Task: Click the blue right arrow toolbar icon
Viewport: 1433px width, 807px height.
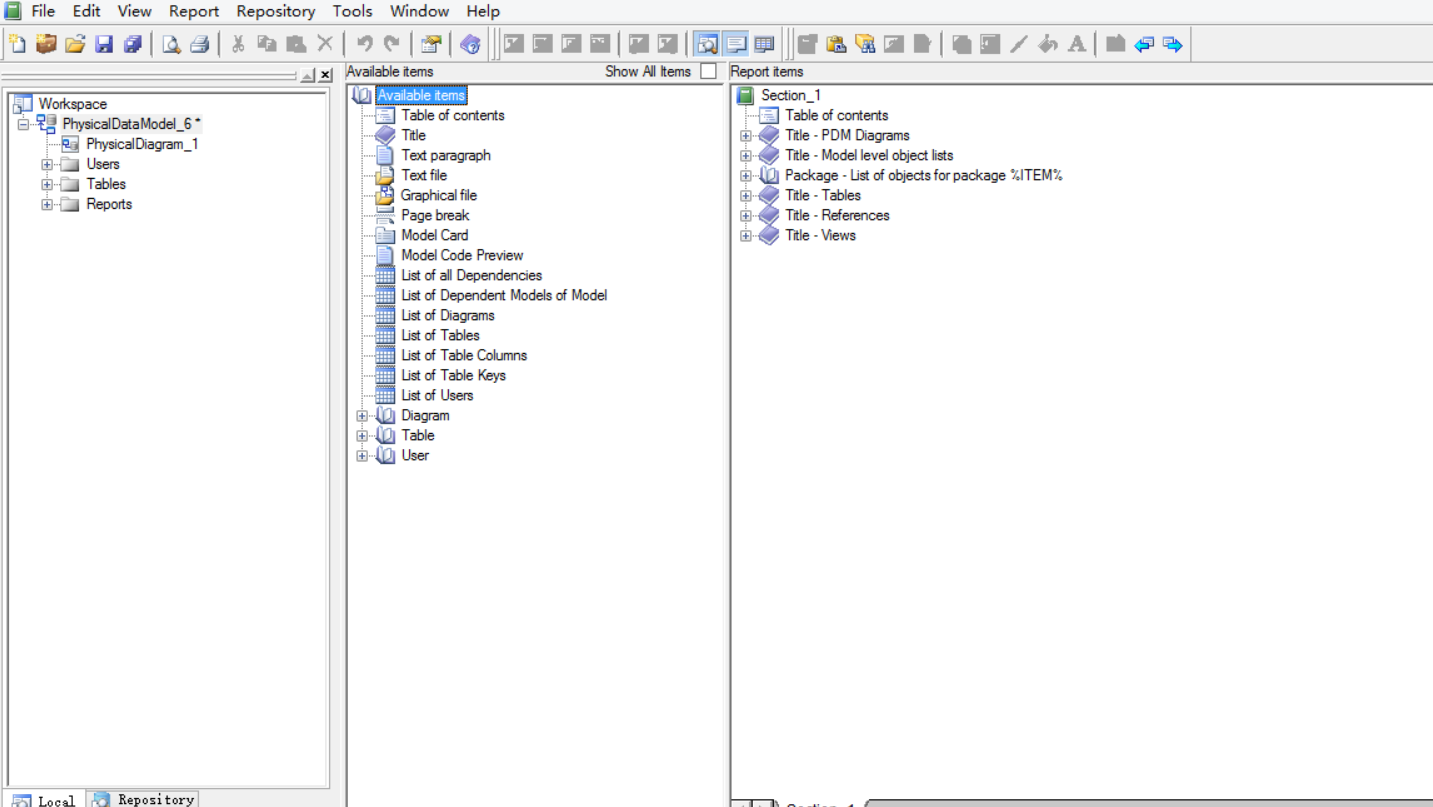Action: pos(1173,44)
